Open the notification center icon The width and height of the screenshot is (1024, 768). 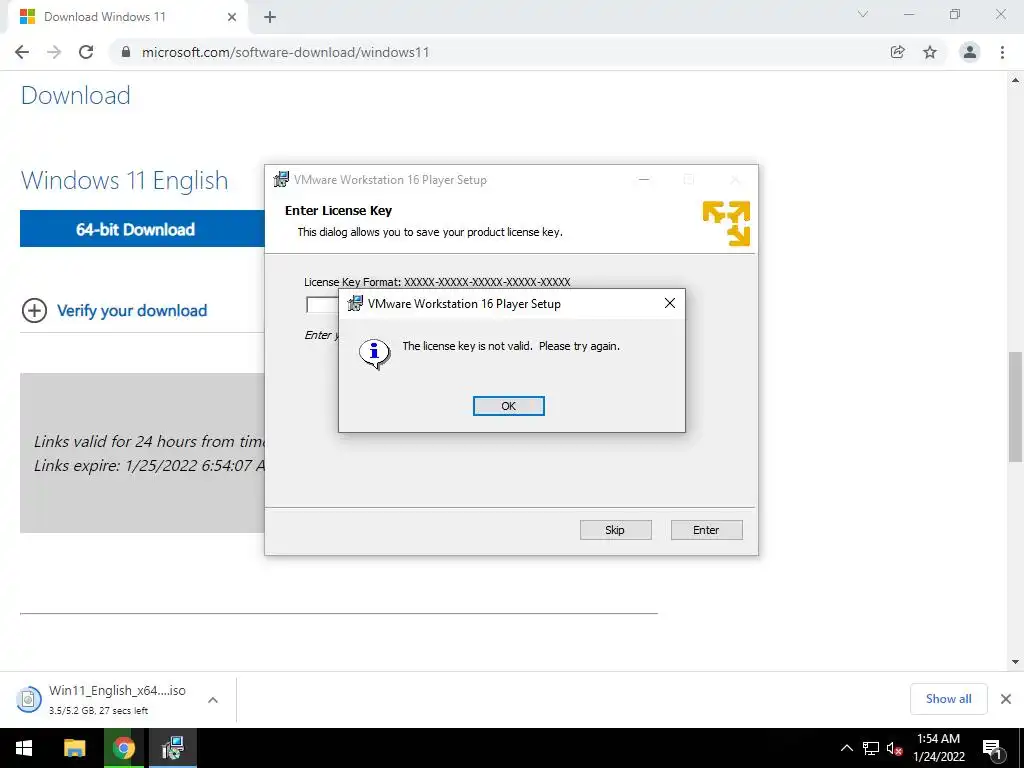tap(992, 748)
